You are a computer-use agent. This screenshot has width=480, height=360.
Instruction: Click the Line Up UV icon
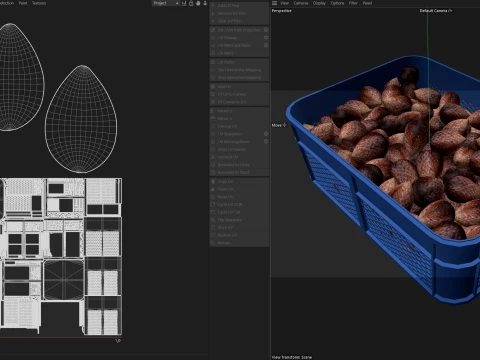pyautogui.click(x=213, y=126)
